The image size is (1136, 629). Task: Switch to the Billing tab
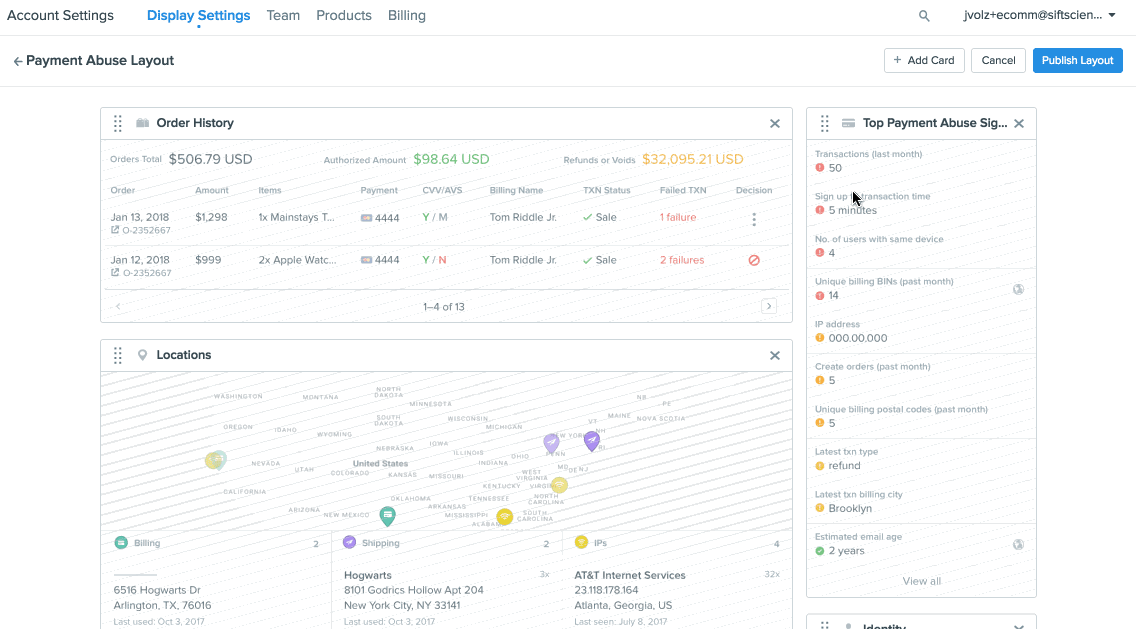(x=406, y=15)
